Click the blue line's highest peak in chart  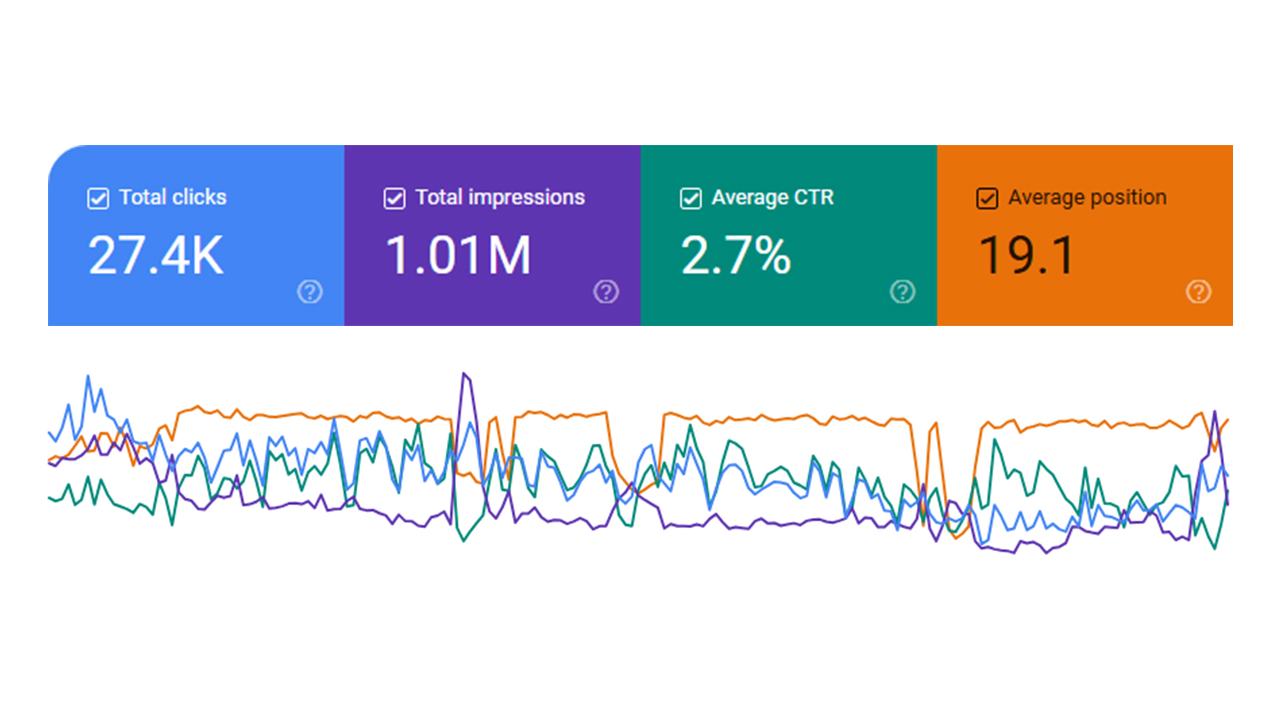[x=88, y=377]
